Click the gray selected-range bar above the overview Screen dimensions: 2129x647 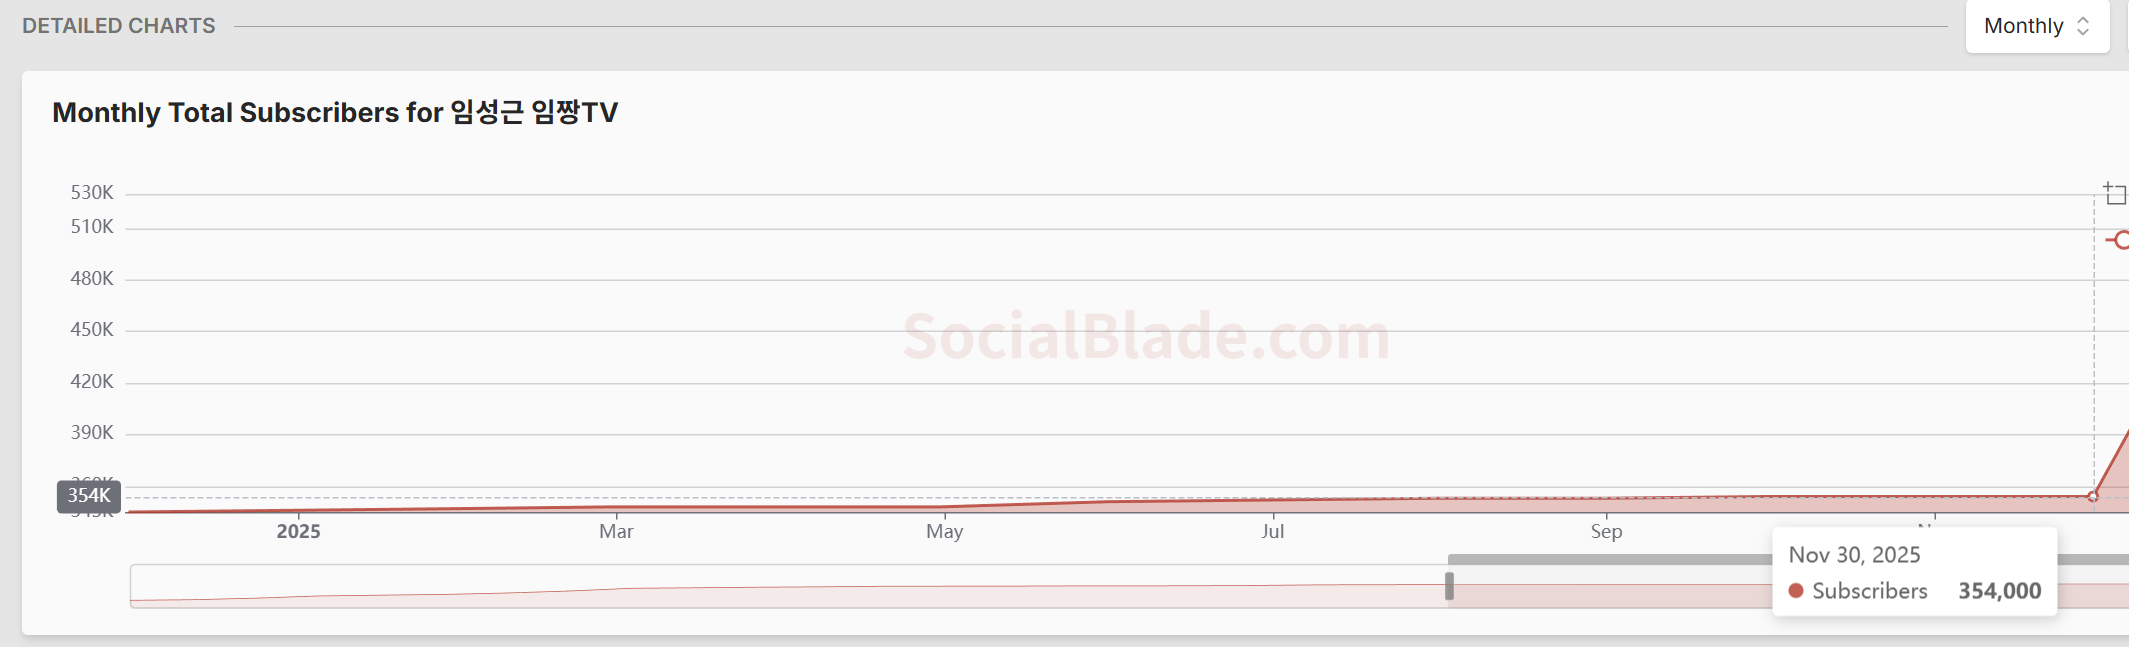point(1600,559)
